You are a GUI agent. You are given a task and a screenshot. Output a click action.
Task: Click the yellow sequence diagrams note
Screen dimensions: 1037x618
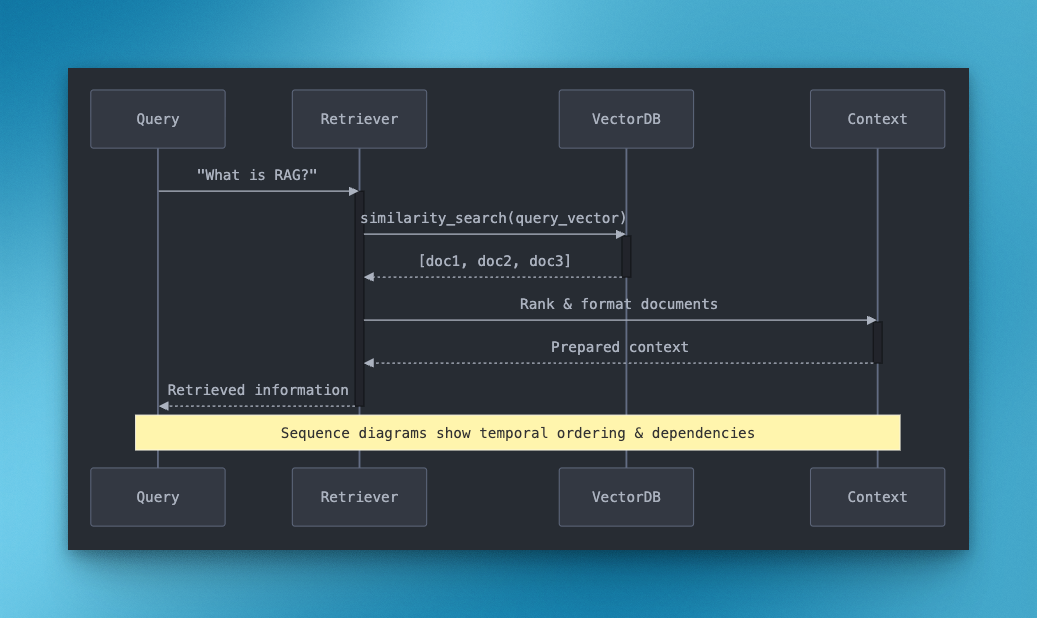[517, 433]
